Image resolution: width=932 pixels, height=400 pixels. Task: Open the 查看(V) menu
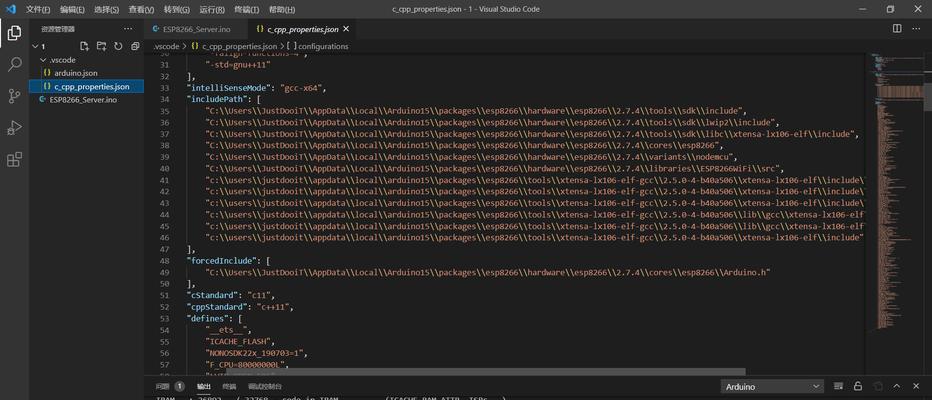pos(141,10)
